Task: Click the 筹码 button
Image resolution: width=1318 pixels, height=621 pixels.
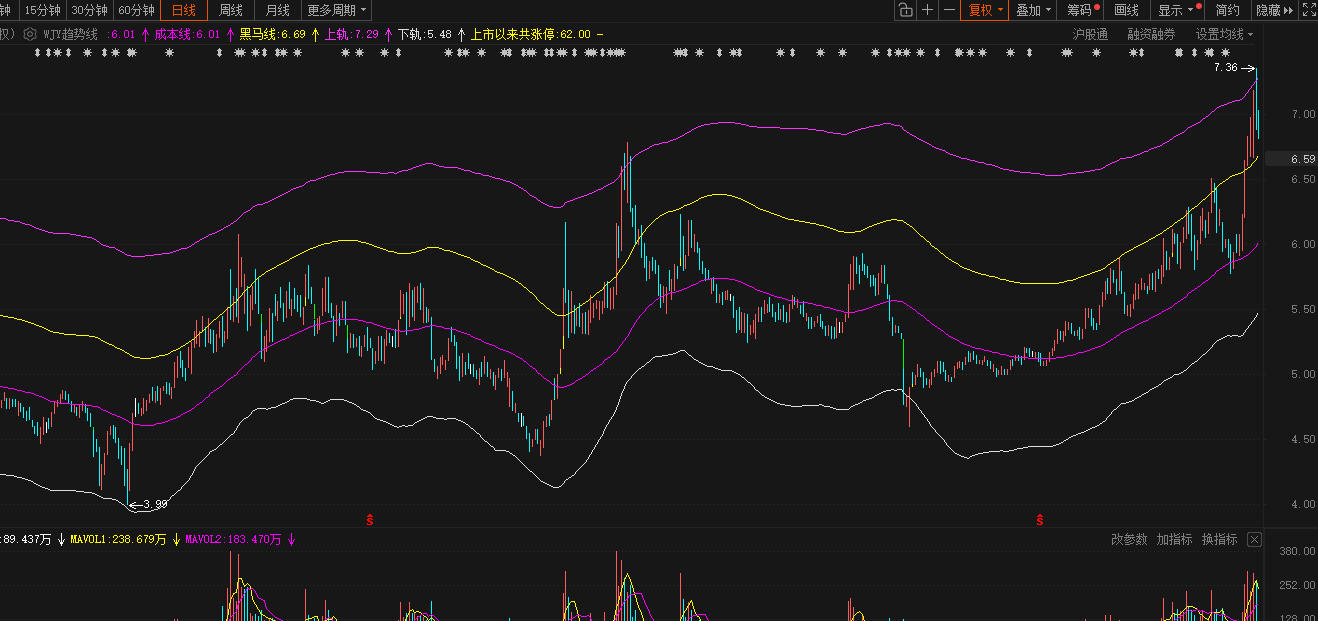Action: point(1082,10)
